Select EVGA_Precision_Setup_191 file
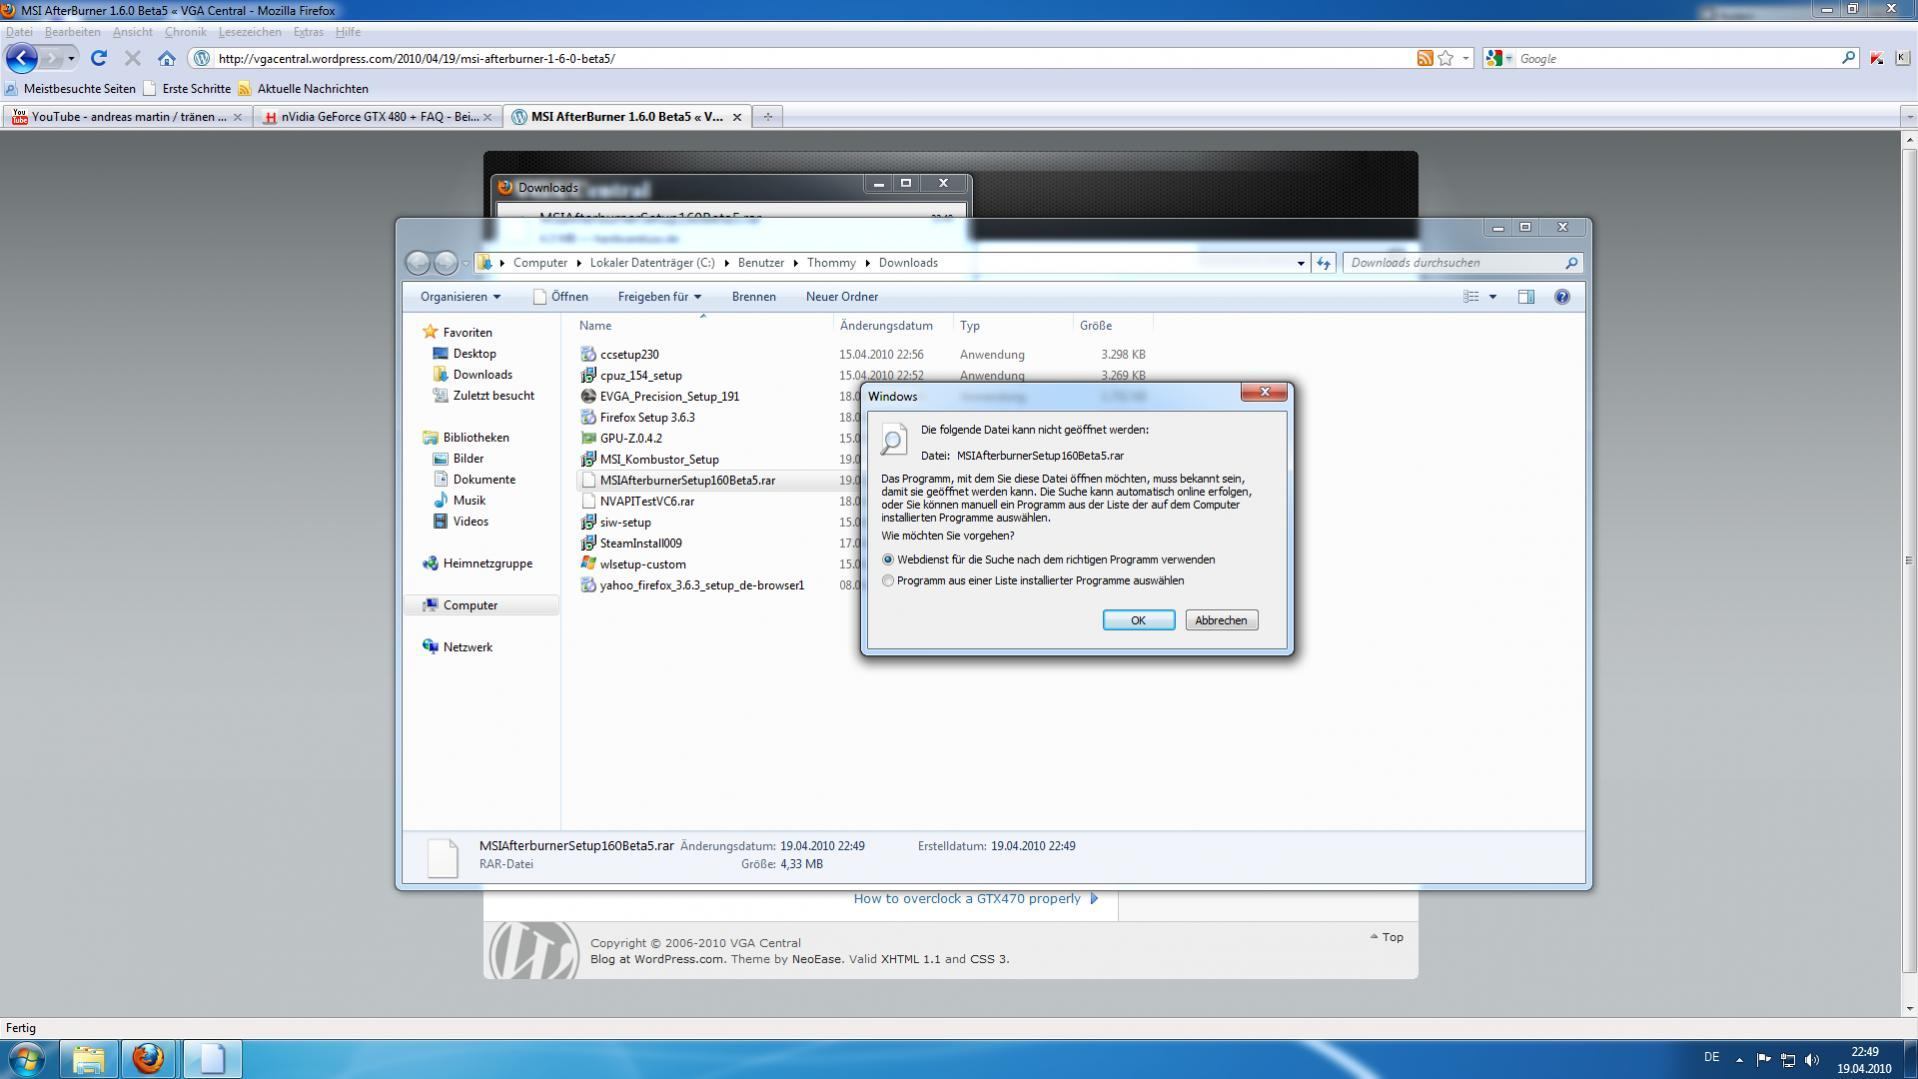The width and height of the screenshot is (1918, 1079). 669,396
